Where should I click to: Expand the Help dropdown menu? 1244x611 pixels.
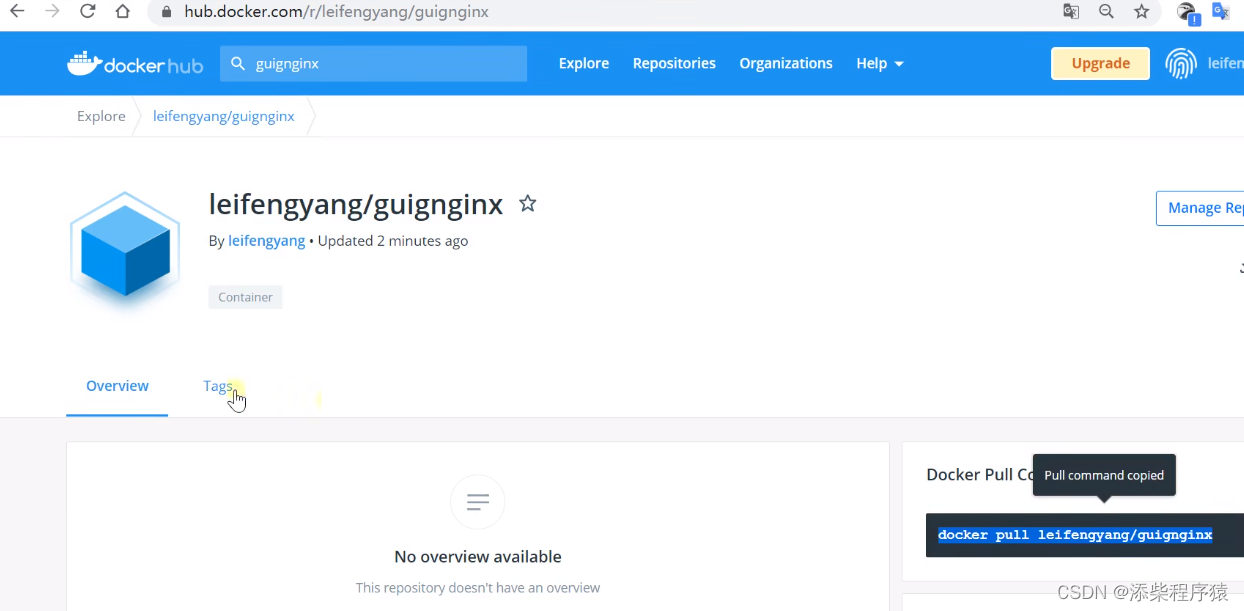coord(880,63)
